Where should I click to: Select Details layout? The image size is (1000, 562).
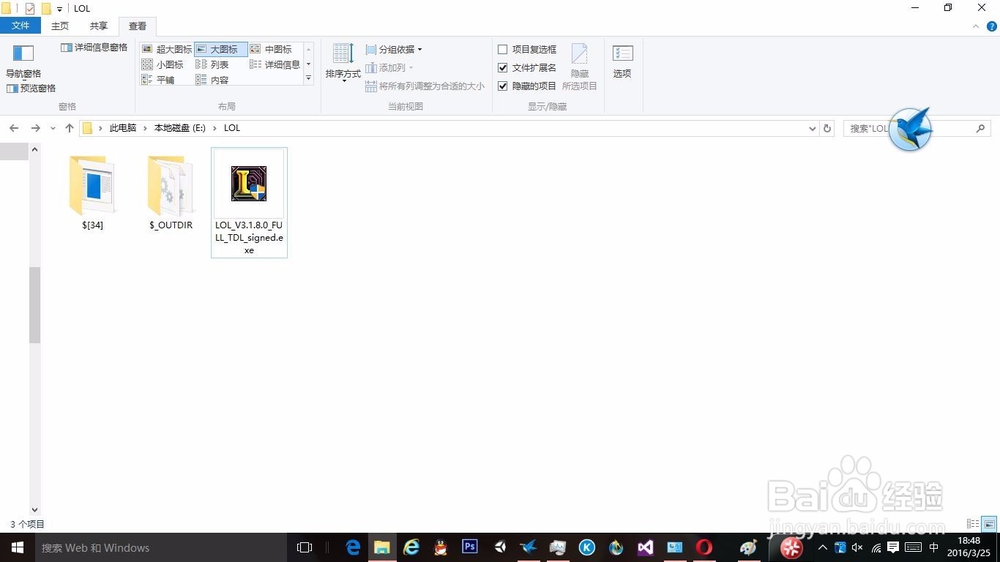pos(275,64)
